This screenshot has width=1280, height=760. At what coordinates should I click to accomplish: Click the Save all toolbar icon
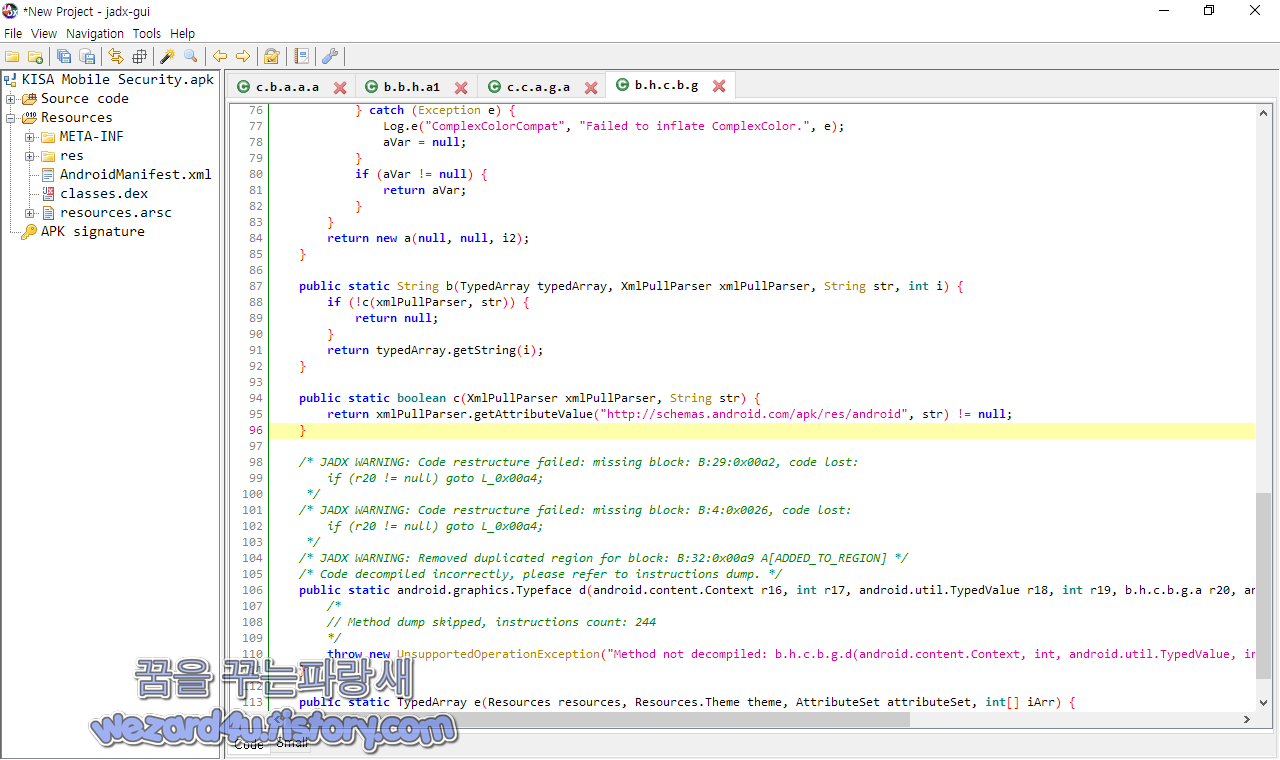64,57
